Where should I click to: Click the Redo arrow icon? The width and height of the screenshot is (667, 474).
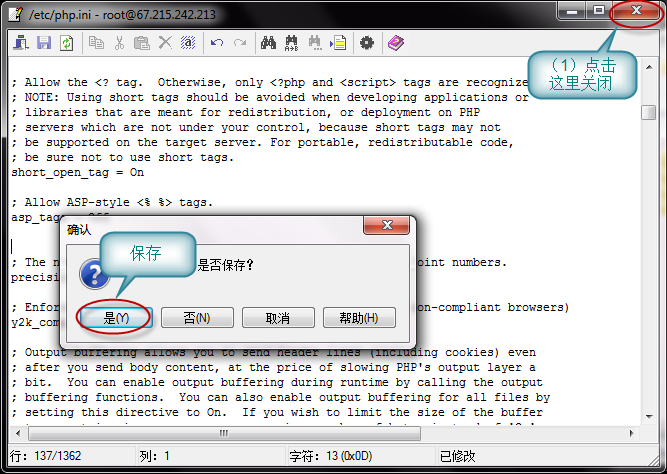pyautogui.click(x=239, y=43)
